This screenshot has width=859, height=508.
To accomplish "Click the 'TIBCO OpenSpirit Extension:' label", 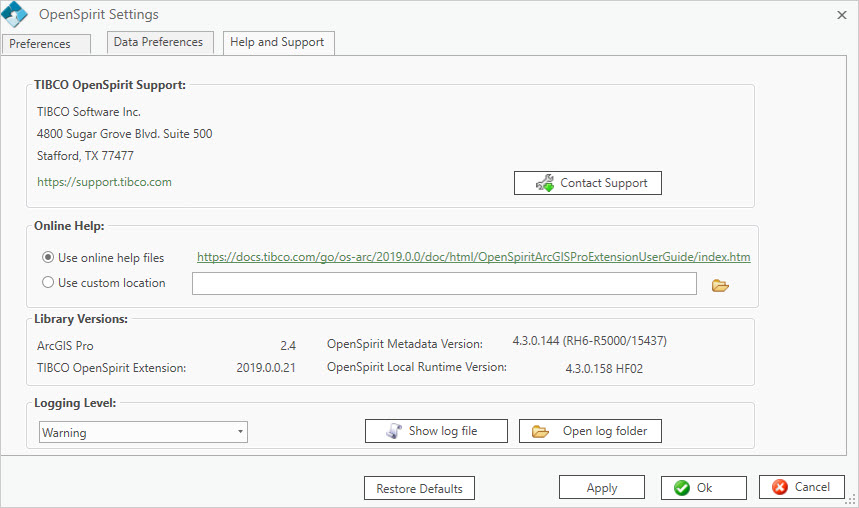I will (x=111, y=368).
